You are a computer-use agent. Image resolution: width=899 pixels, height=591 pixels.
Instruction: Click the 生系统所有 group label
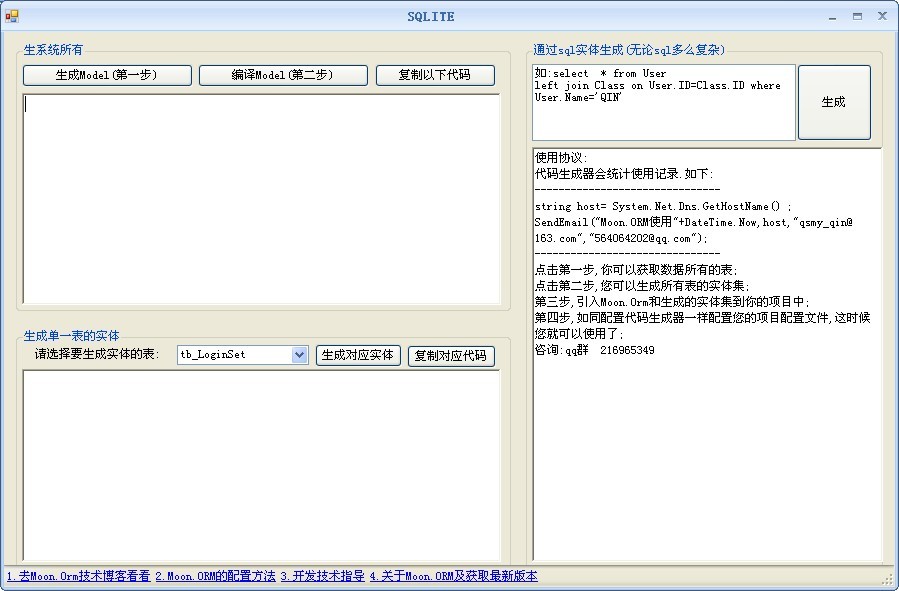[53, 50]
